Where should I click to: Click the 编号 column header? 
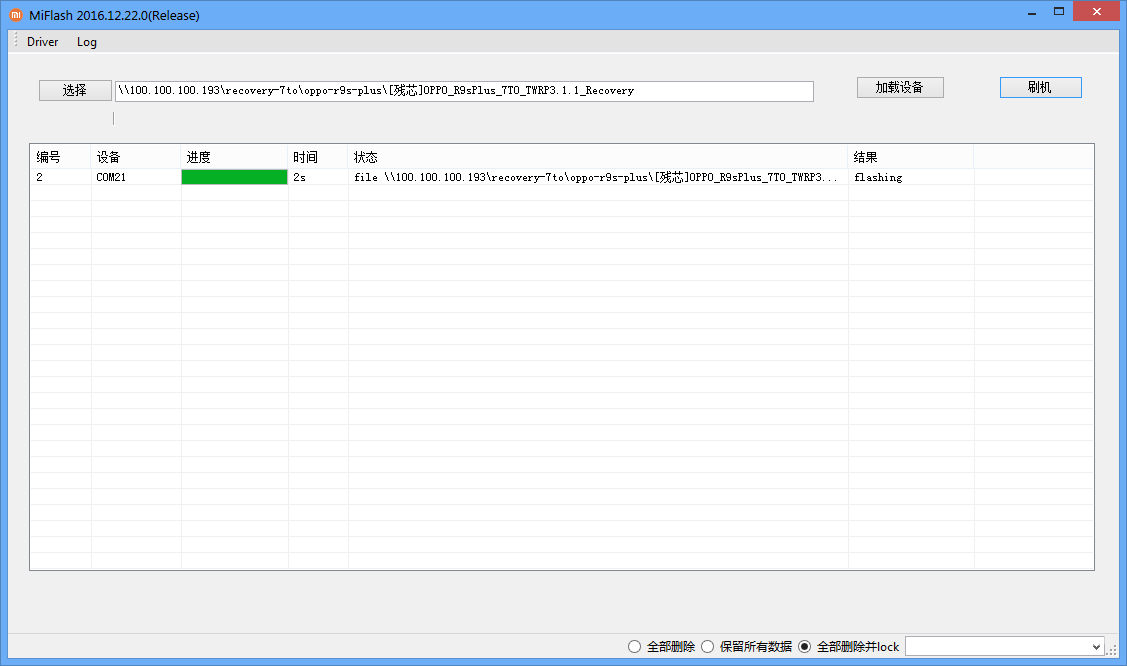pos(60,157)
